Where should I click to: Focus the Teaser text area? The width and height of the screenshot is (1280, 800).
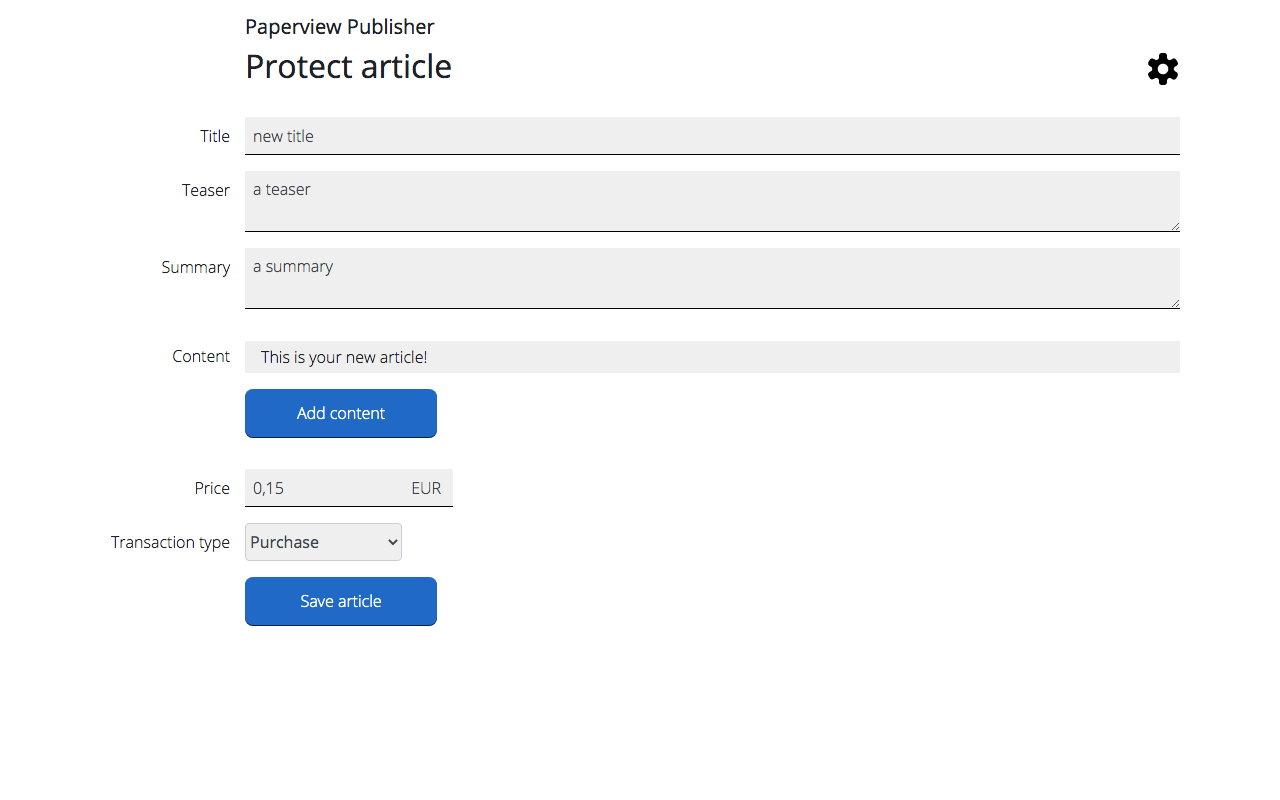pos(712,201)
